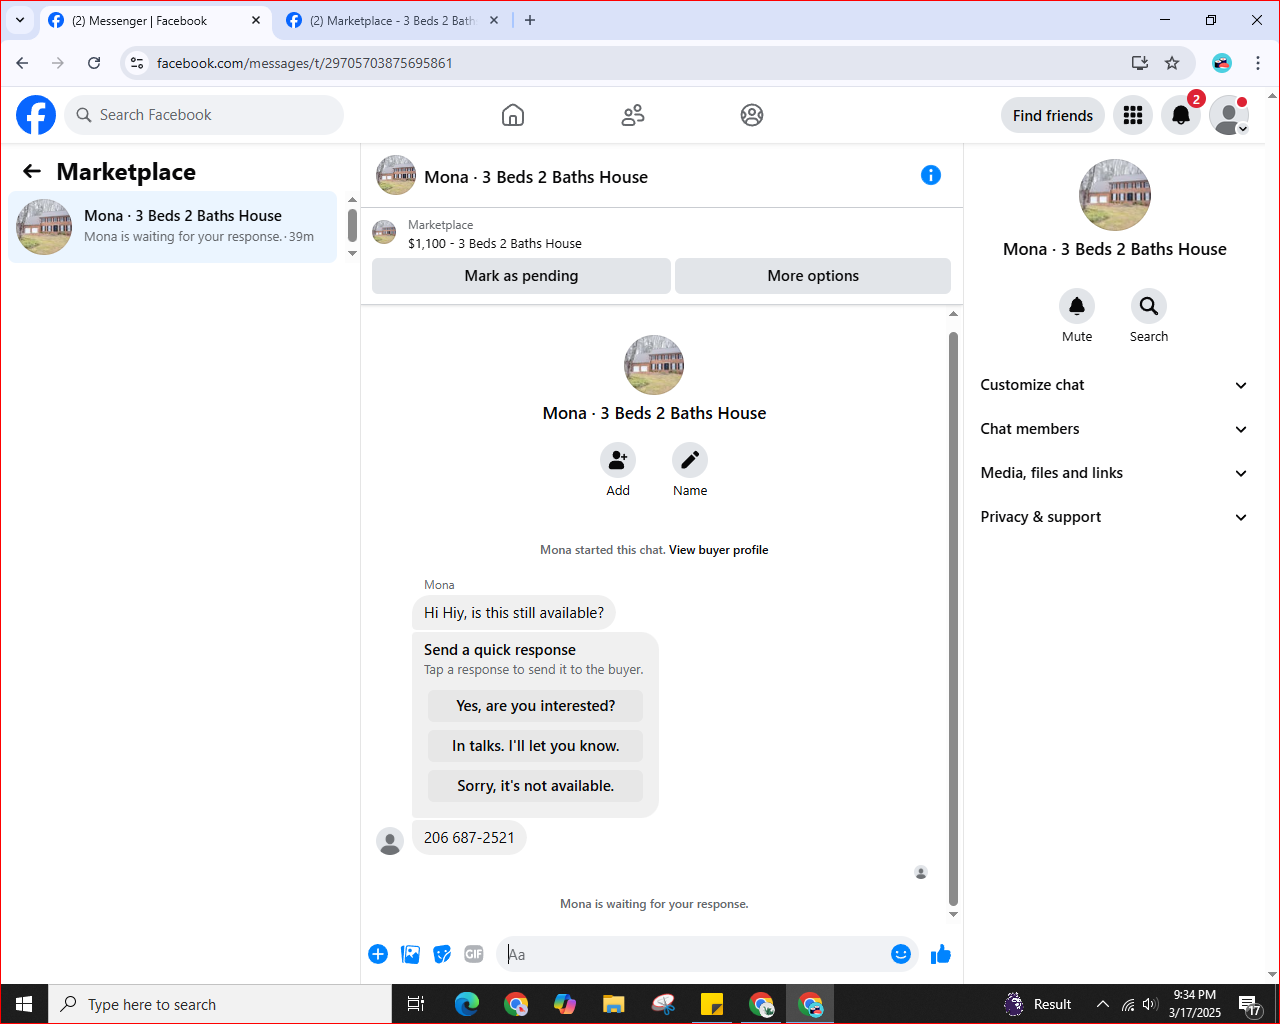Click the browser address bar URL
The width and height of the screenshot is (1280, 1024).
(305, 63)
